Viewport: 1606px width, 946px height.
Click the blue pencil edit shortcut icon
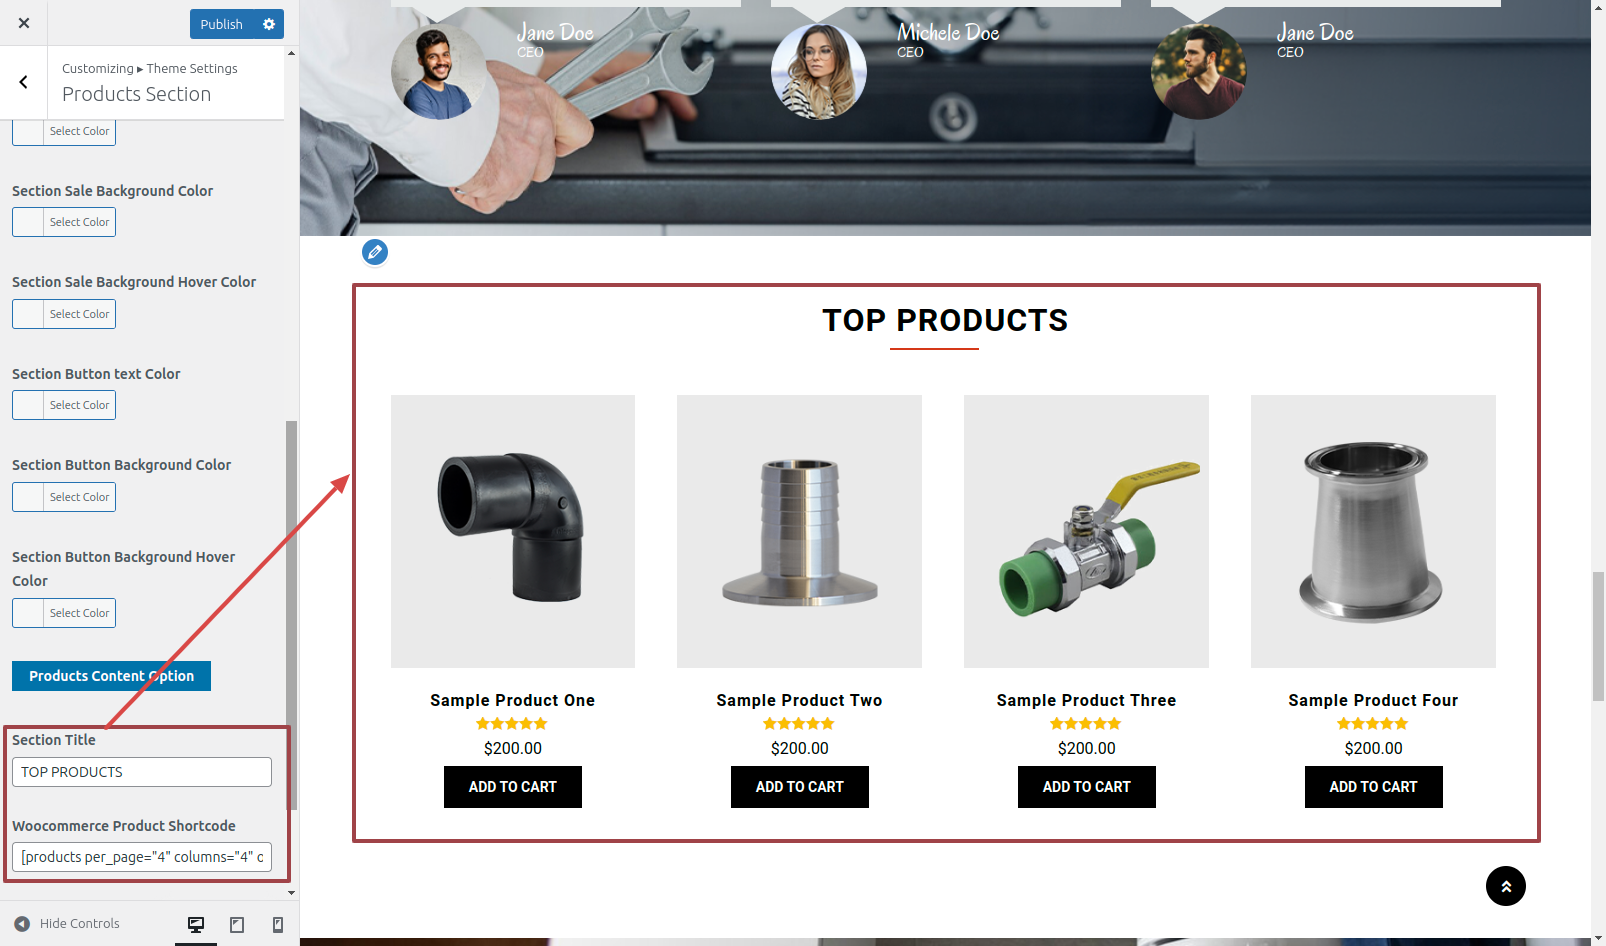point(375,252)
